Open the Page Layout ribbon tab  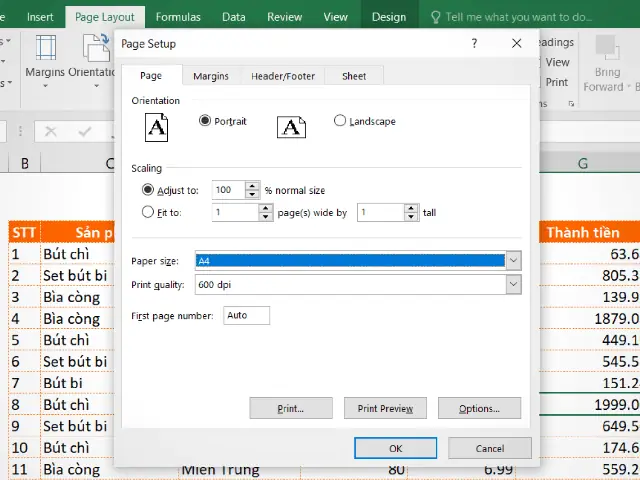(x=104, y=17)
